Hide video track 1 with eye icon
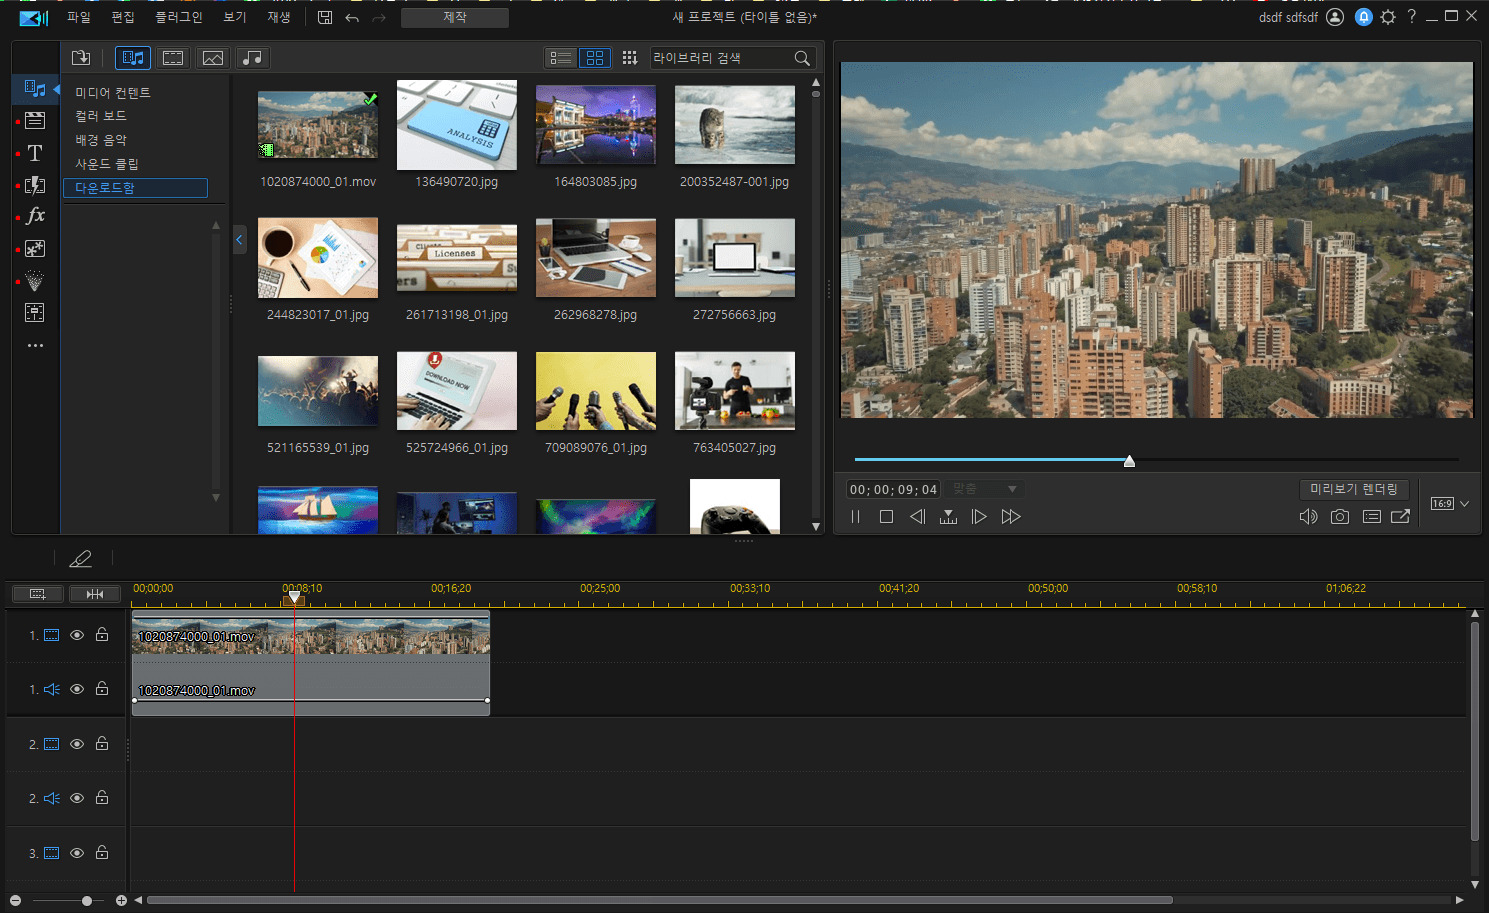 tap(77, 635)
